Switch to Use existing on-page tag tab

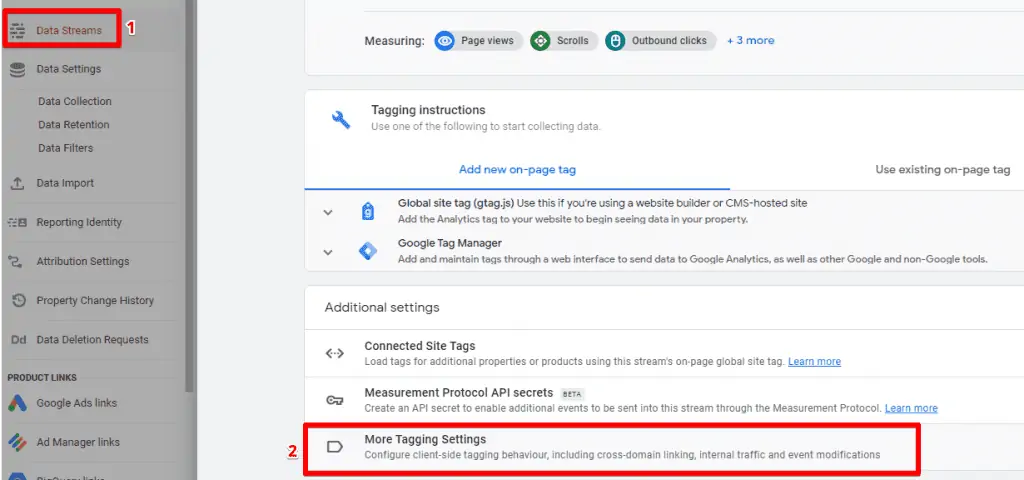click(x=942, y=170)
